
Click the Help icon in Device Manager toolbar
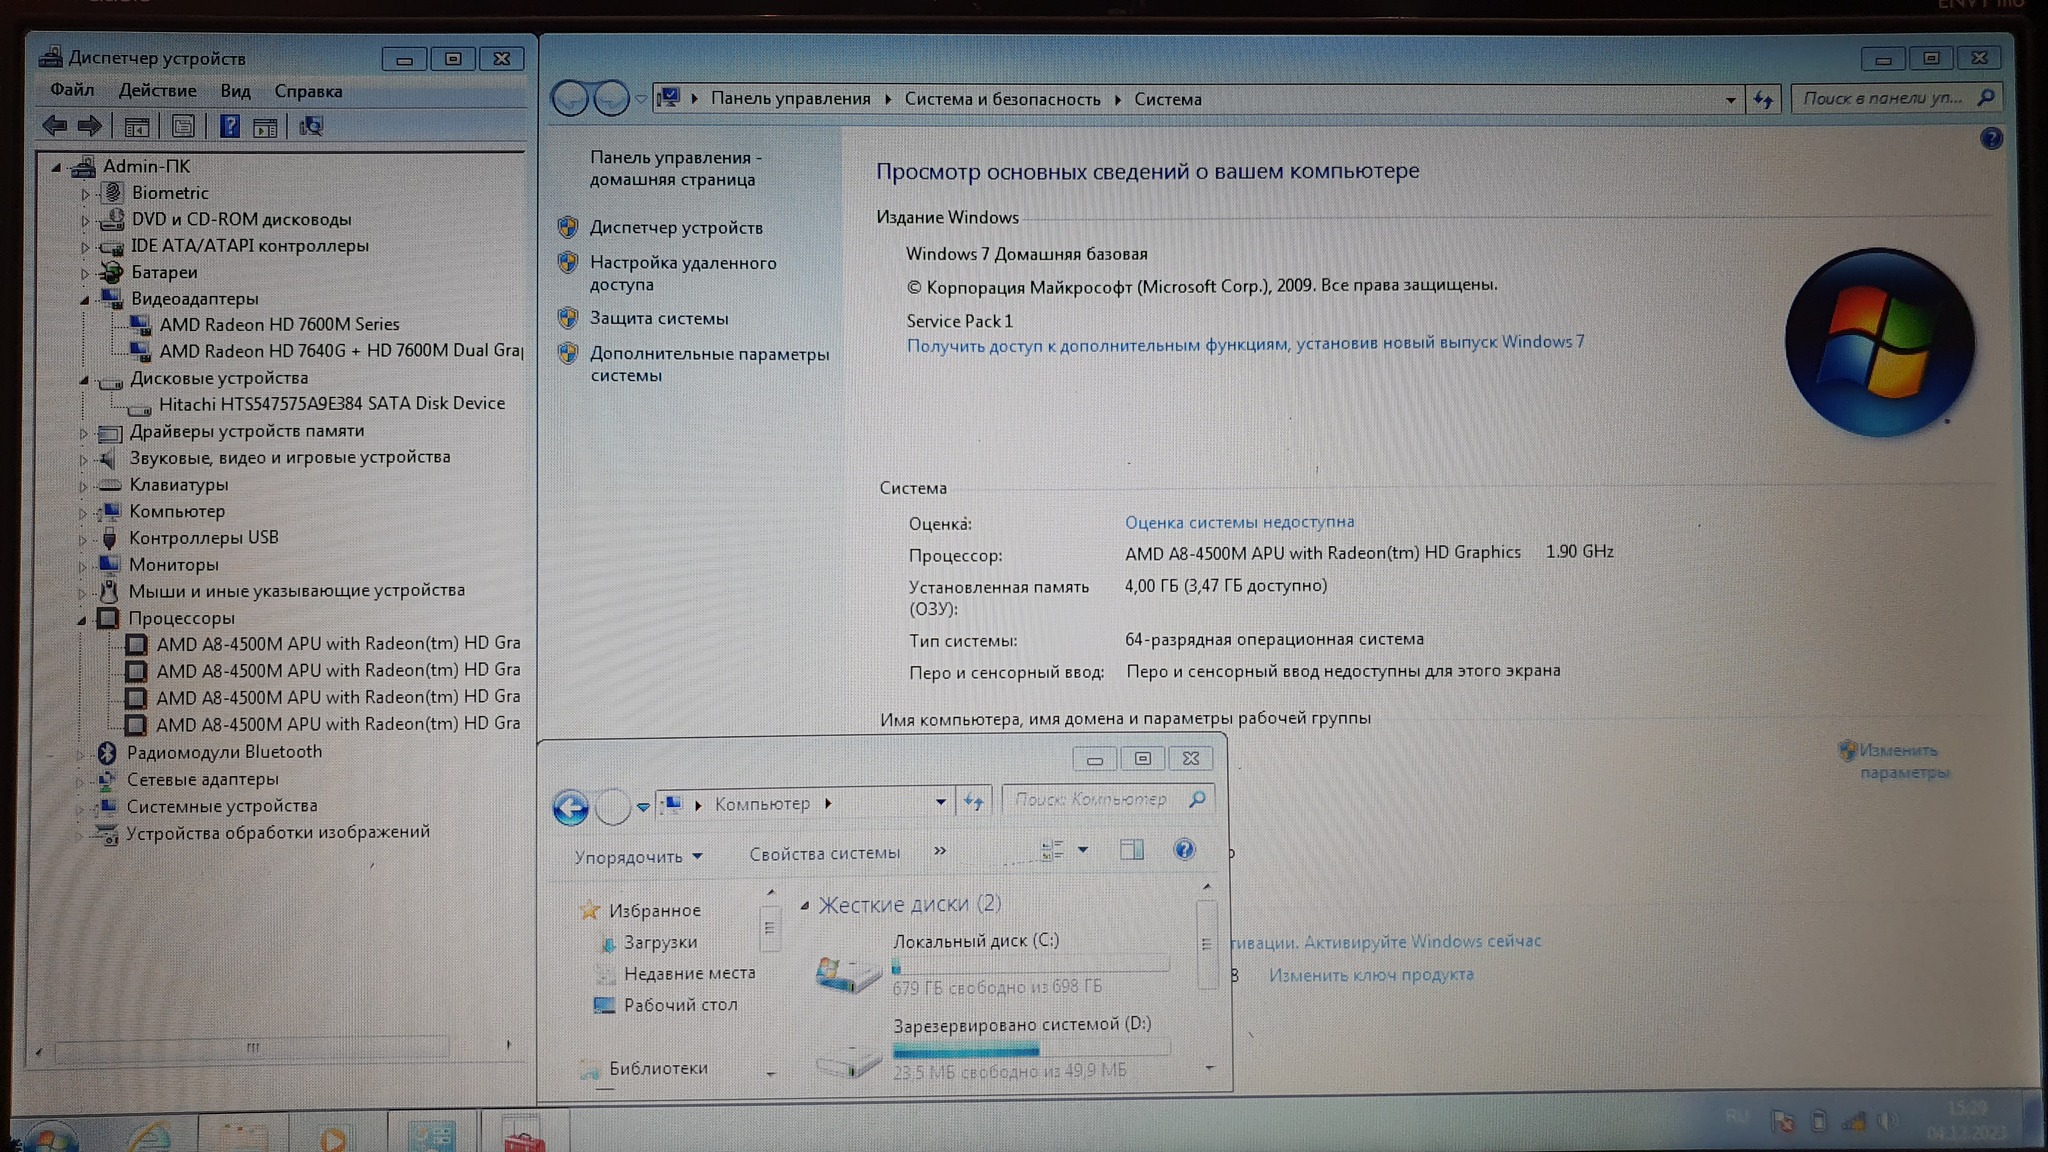click(229, 126)
